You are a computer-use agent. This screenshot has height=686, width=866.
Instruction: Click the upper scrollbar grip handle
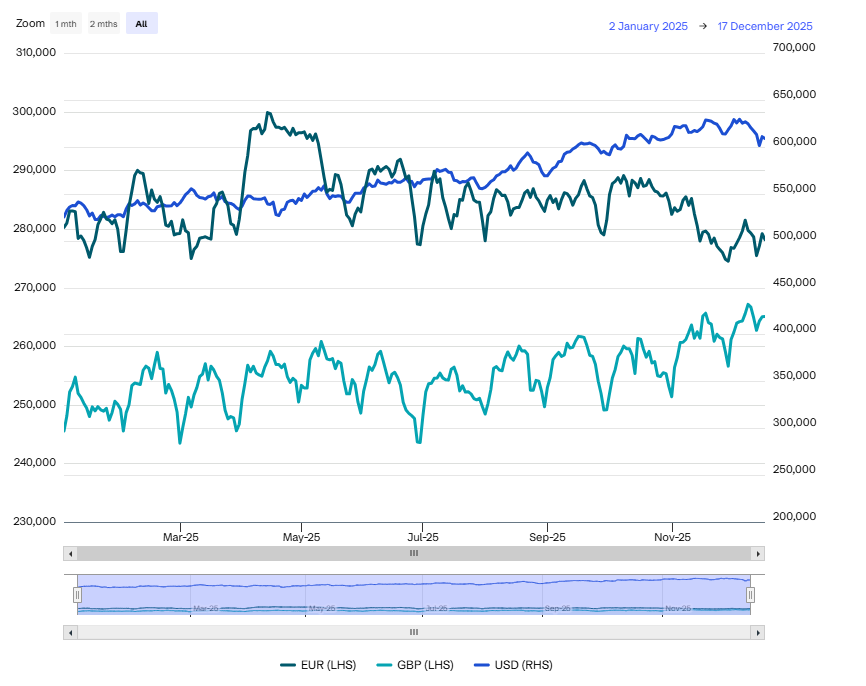414,554
